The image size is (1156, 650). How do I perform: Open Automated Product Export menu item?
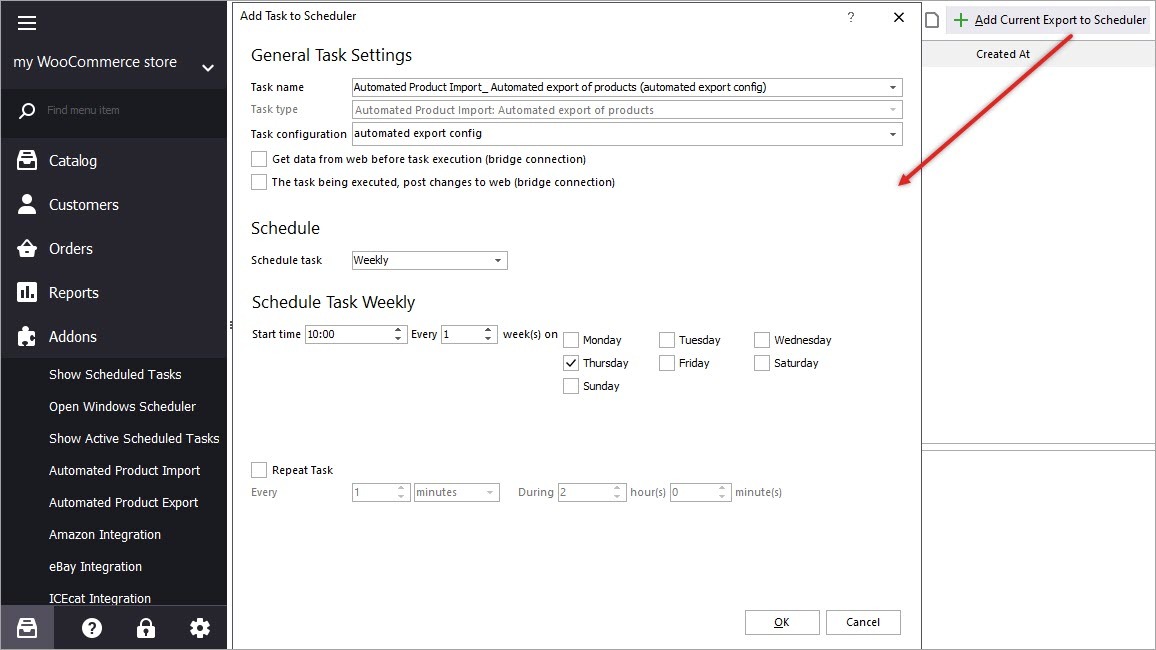(x=123, y=503)
